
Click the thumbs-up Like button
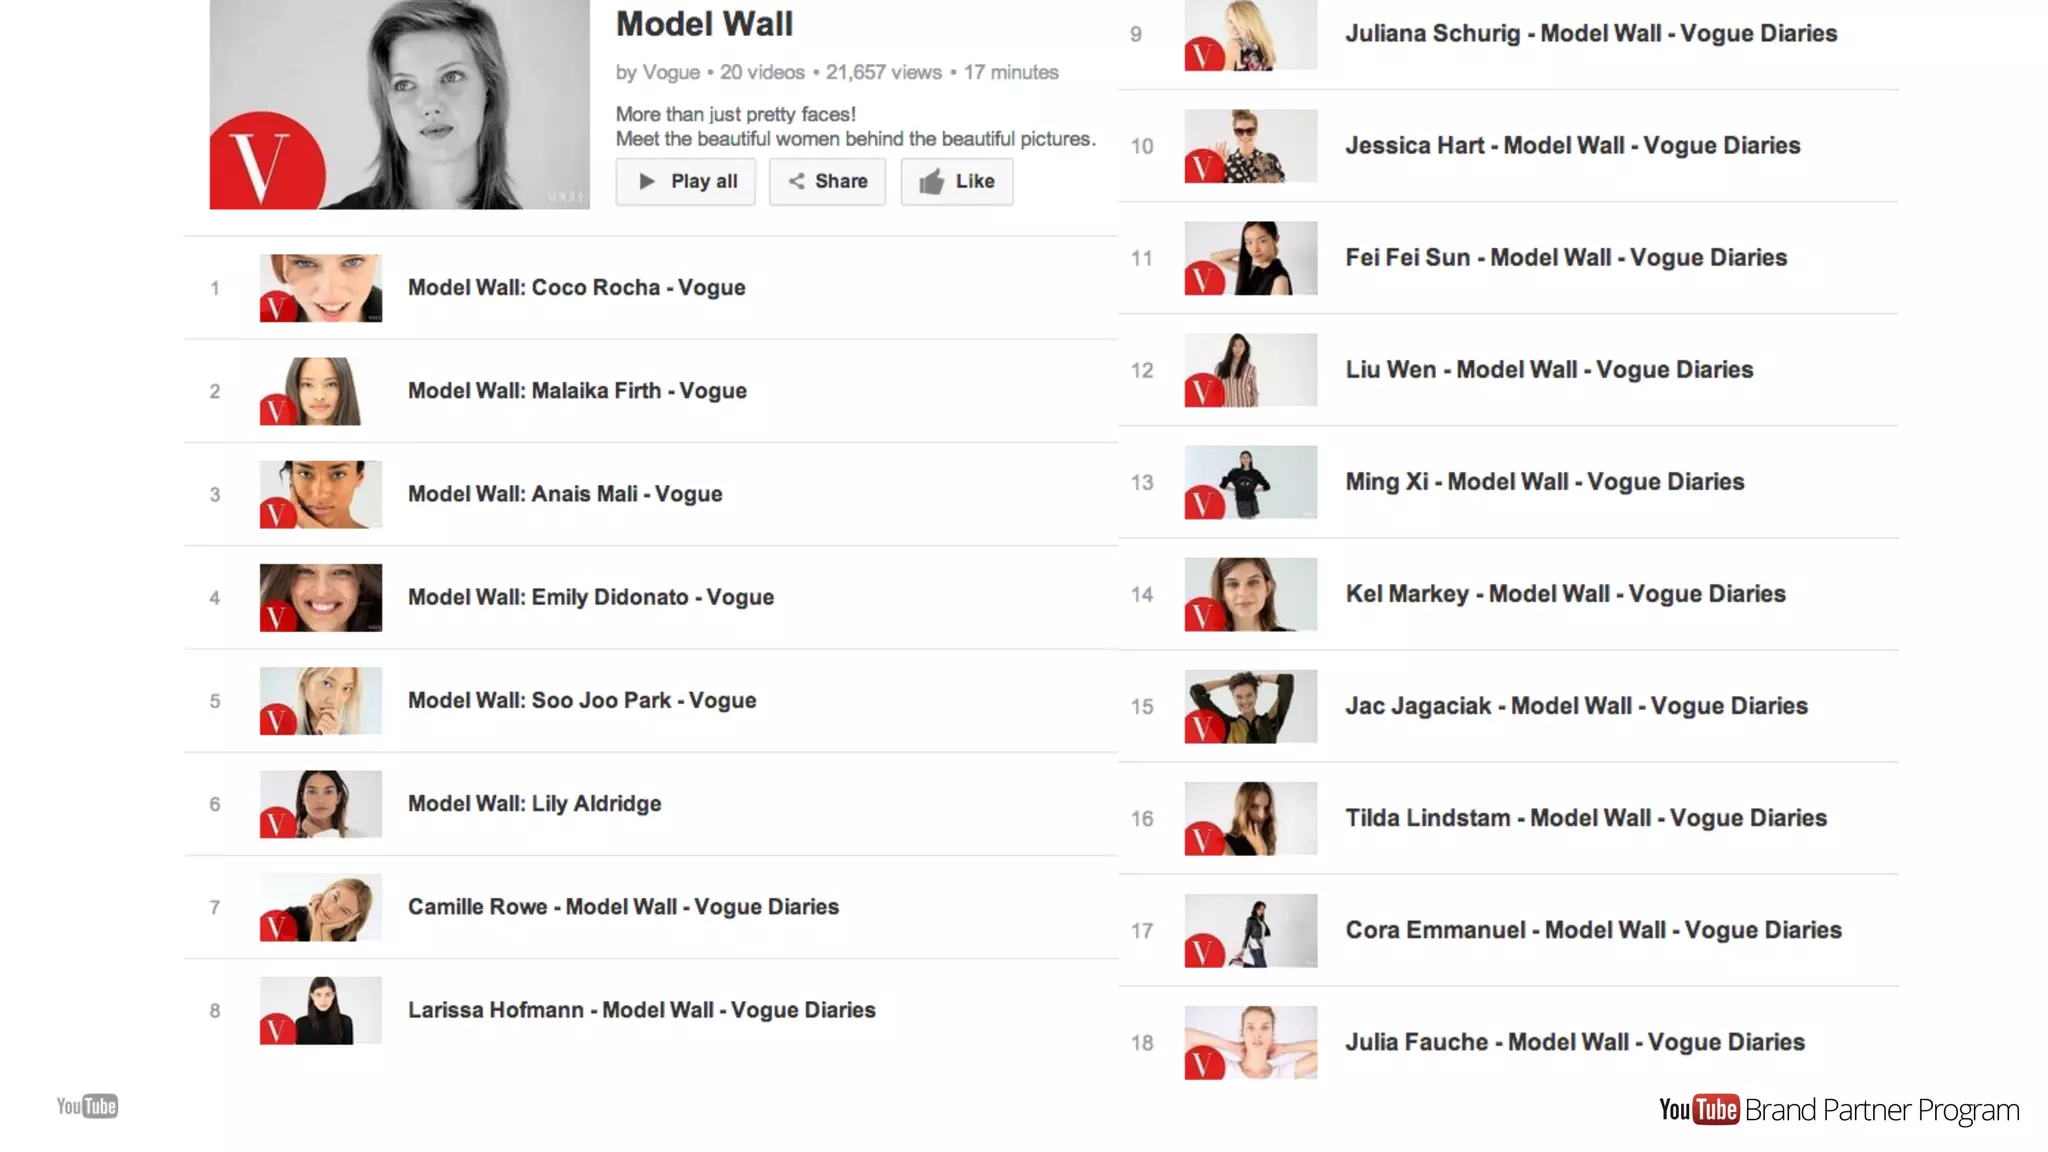click(956, 181)
